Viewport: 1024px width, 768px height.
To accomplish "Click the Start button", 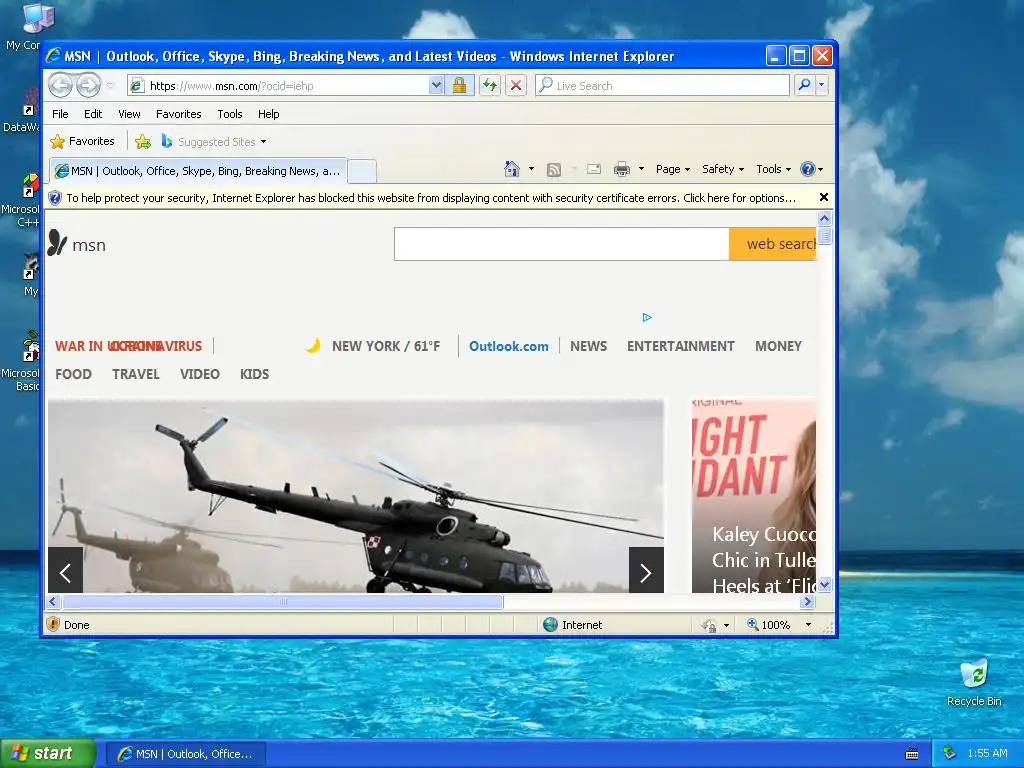I will pos(47,754).
